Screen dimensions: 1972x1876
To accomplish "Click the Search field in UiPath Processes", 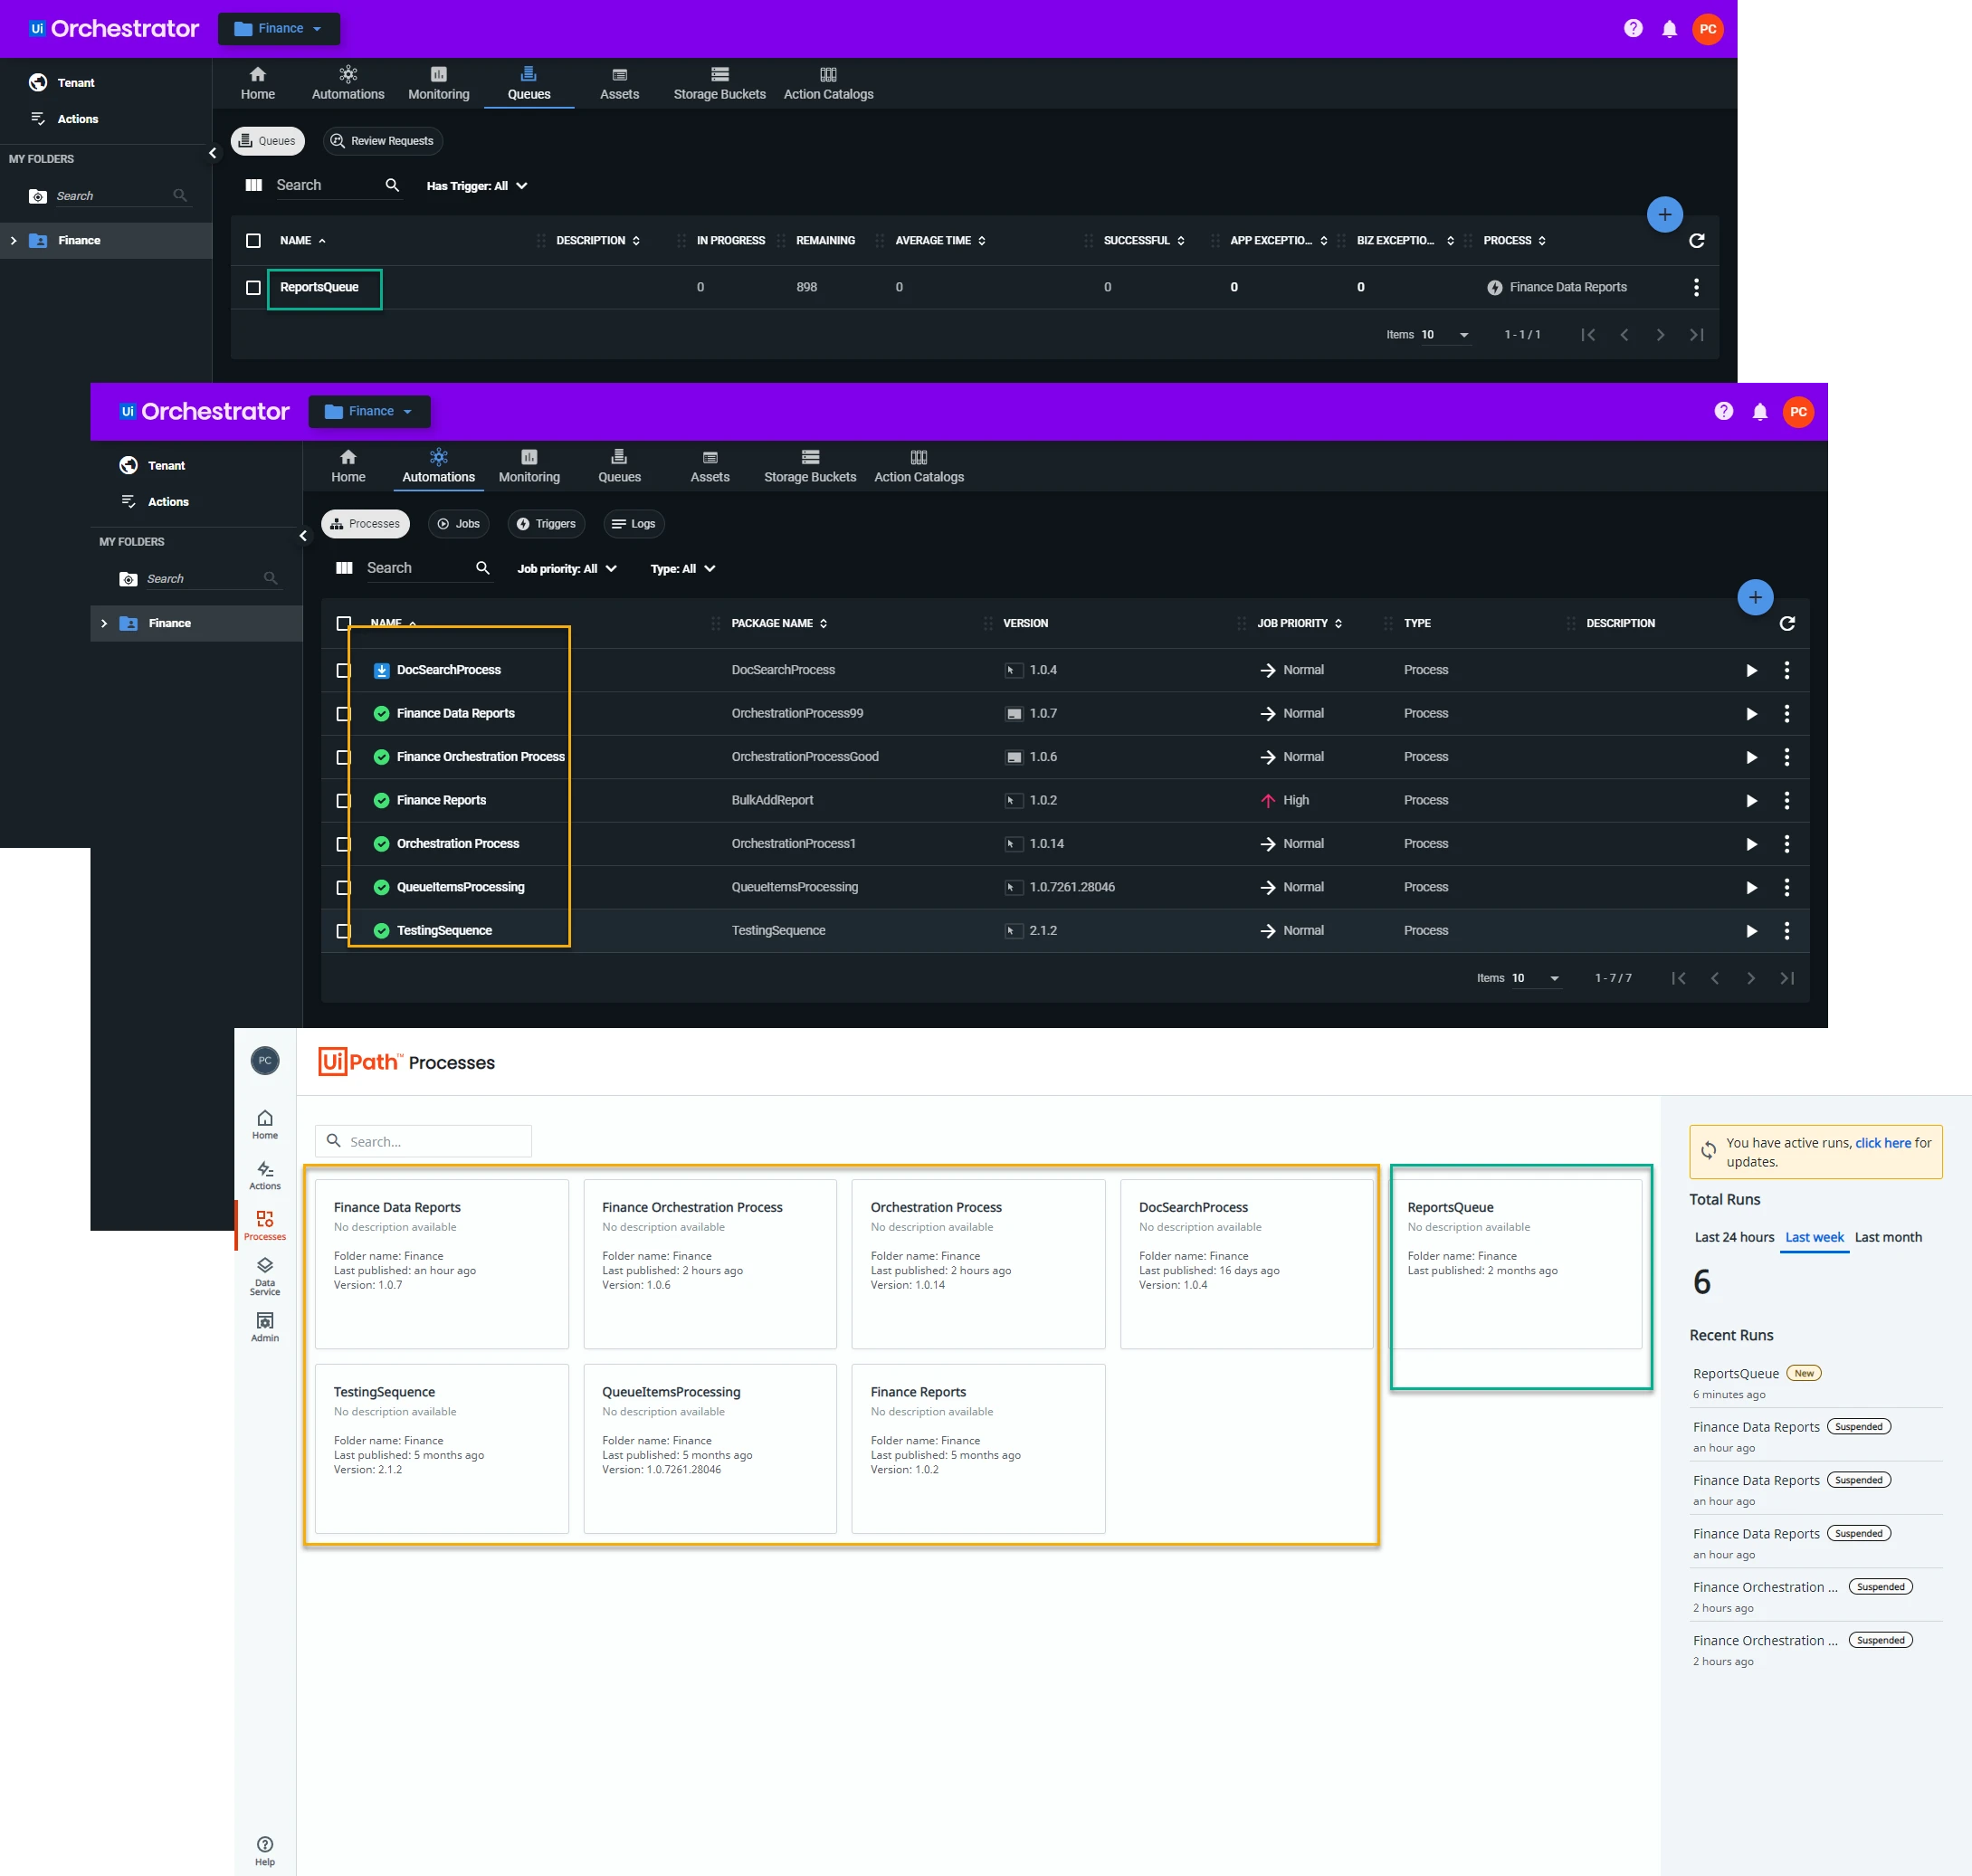I will click(424, 1142).
